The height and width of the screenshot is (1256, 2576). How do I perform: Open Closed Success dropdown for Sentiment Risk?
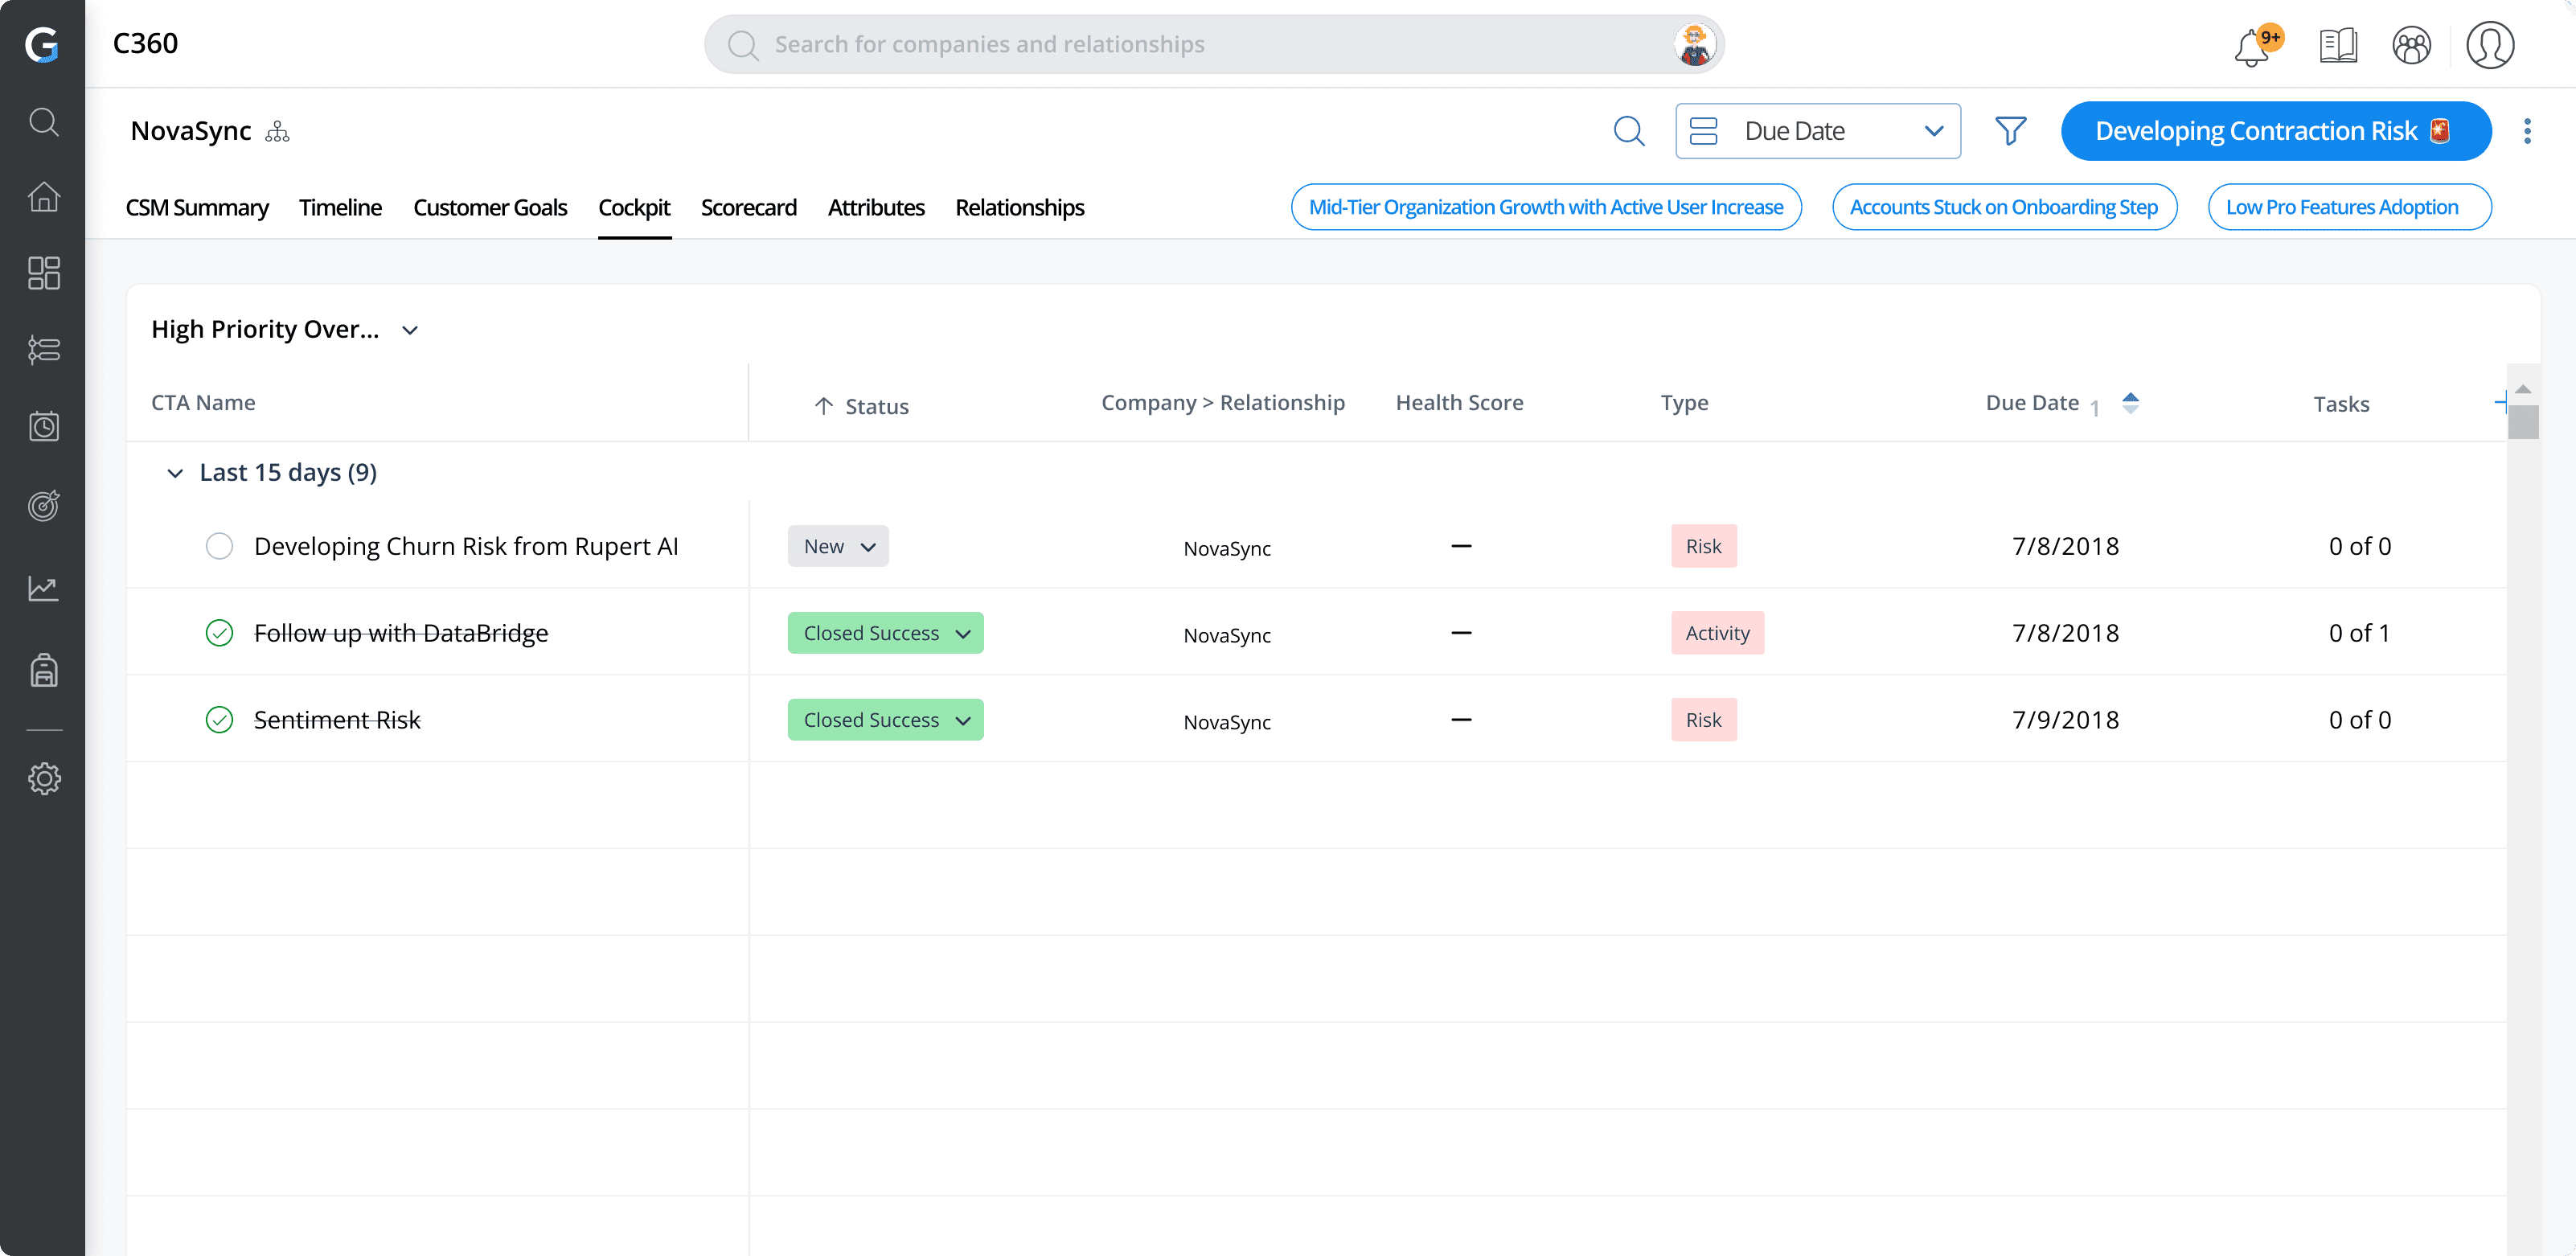885,720
